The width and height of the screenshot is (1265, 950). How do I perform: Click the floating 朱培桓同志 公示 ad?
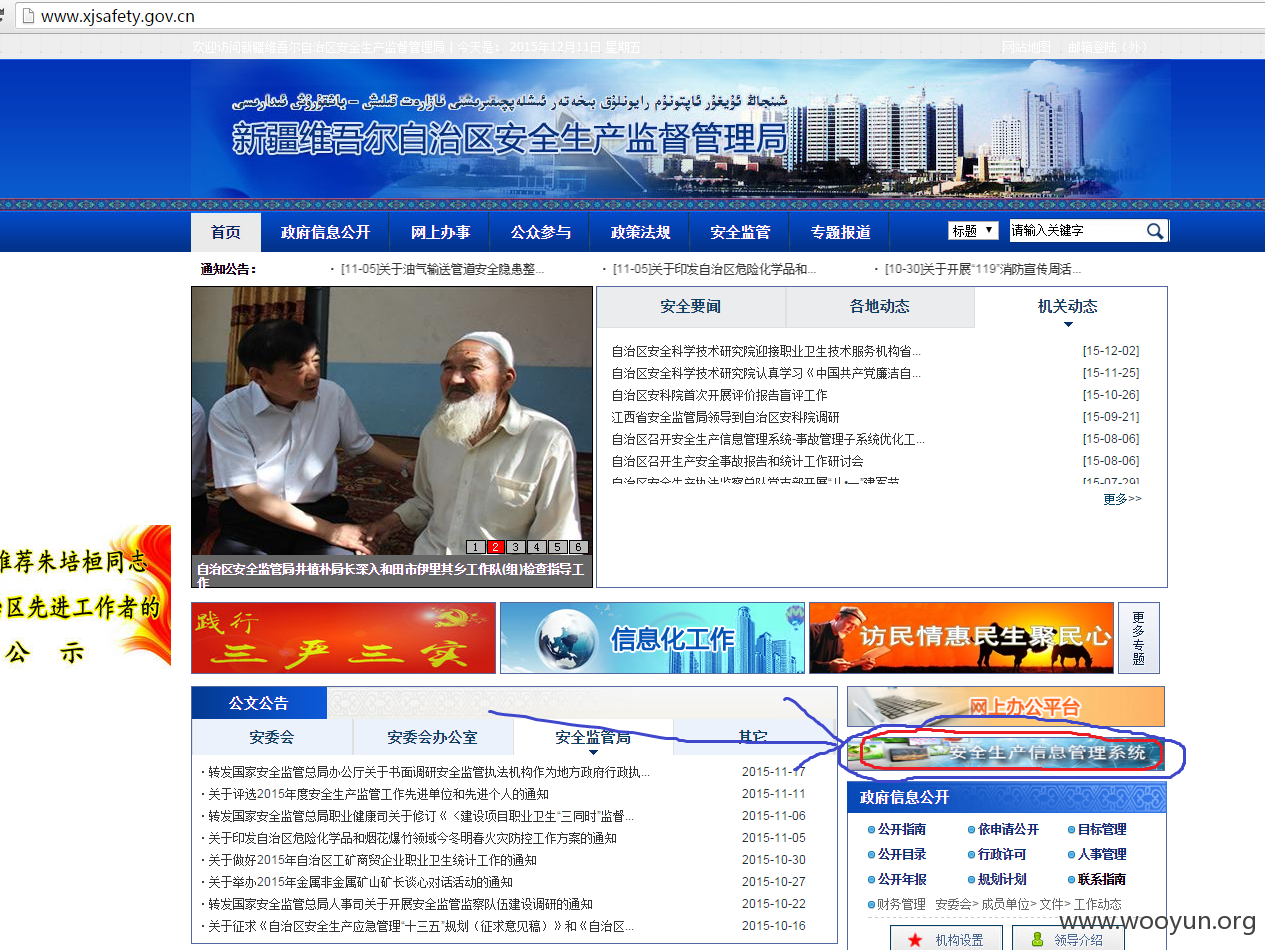(85, 596)
